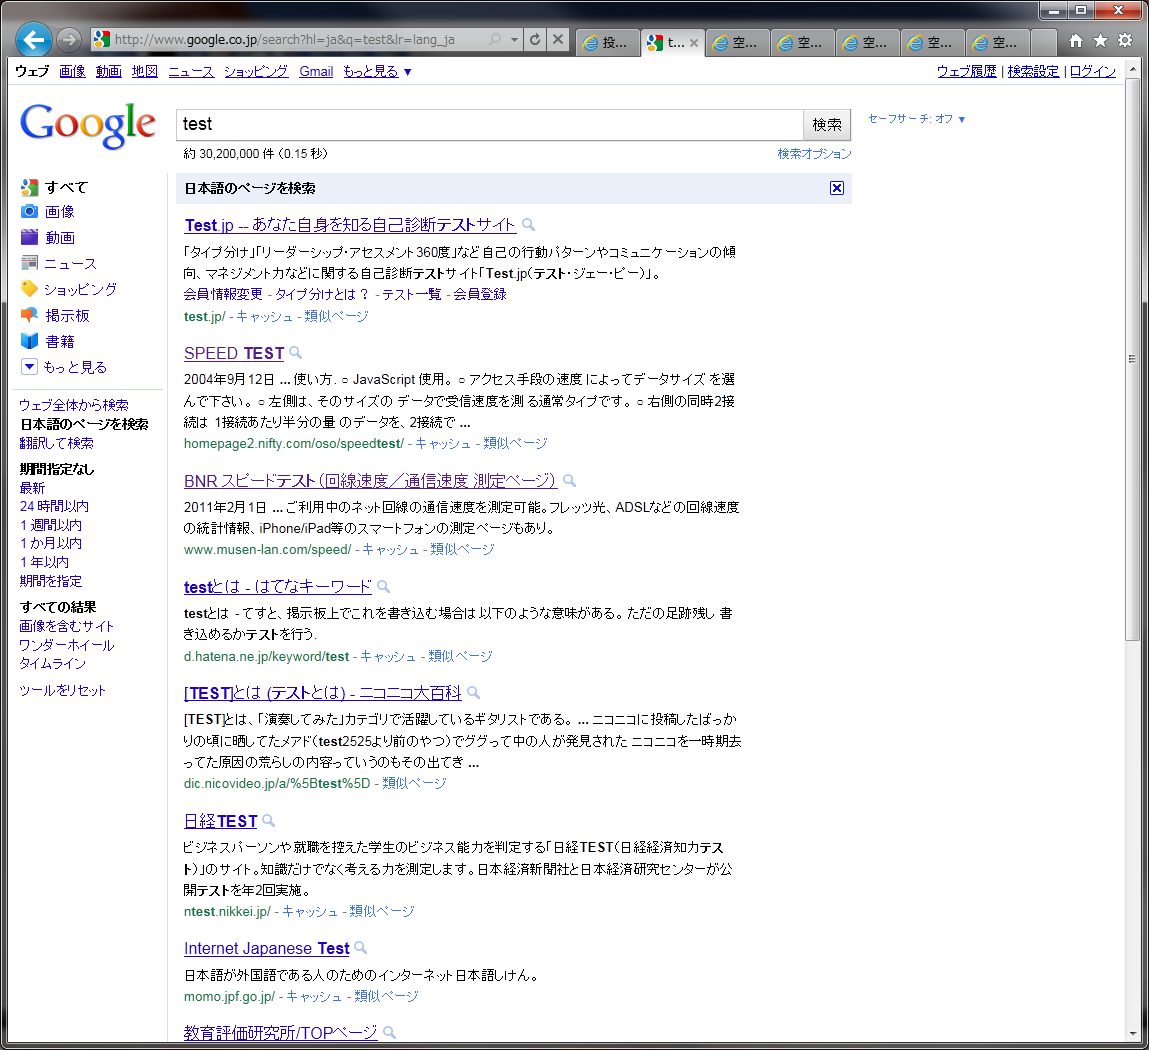Select ショッピング in the top navigation bar
Viewport: 1149px width, 1050px height.
tap(256, 72)
